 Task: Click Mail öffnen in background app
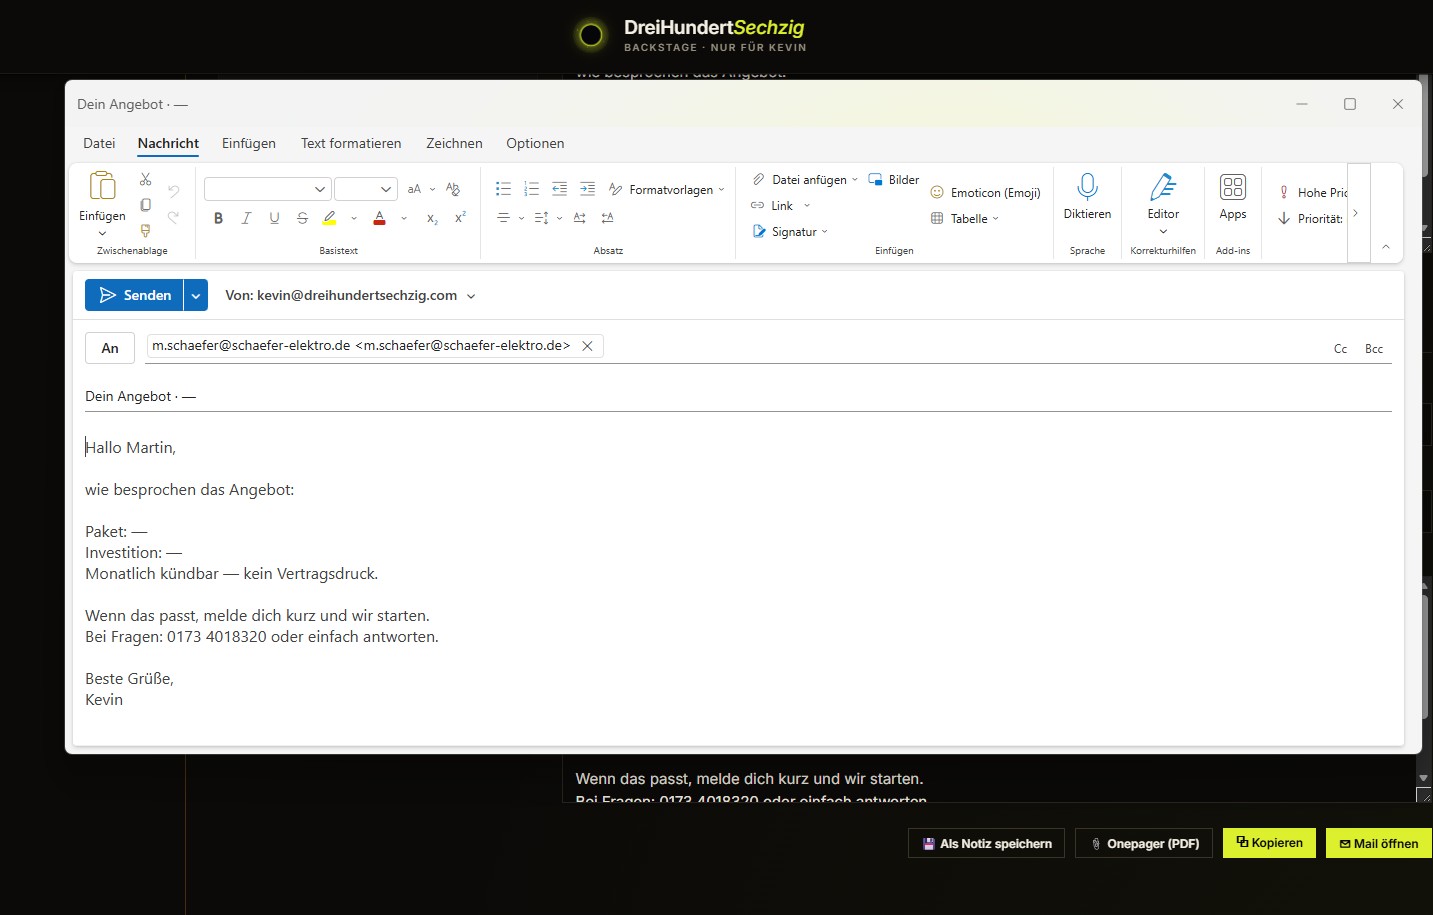click(1379, 843)
